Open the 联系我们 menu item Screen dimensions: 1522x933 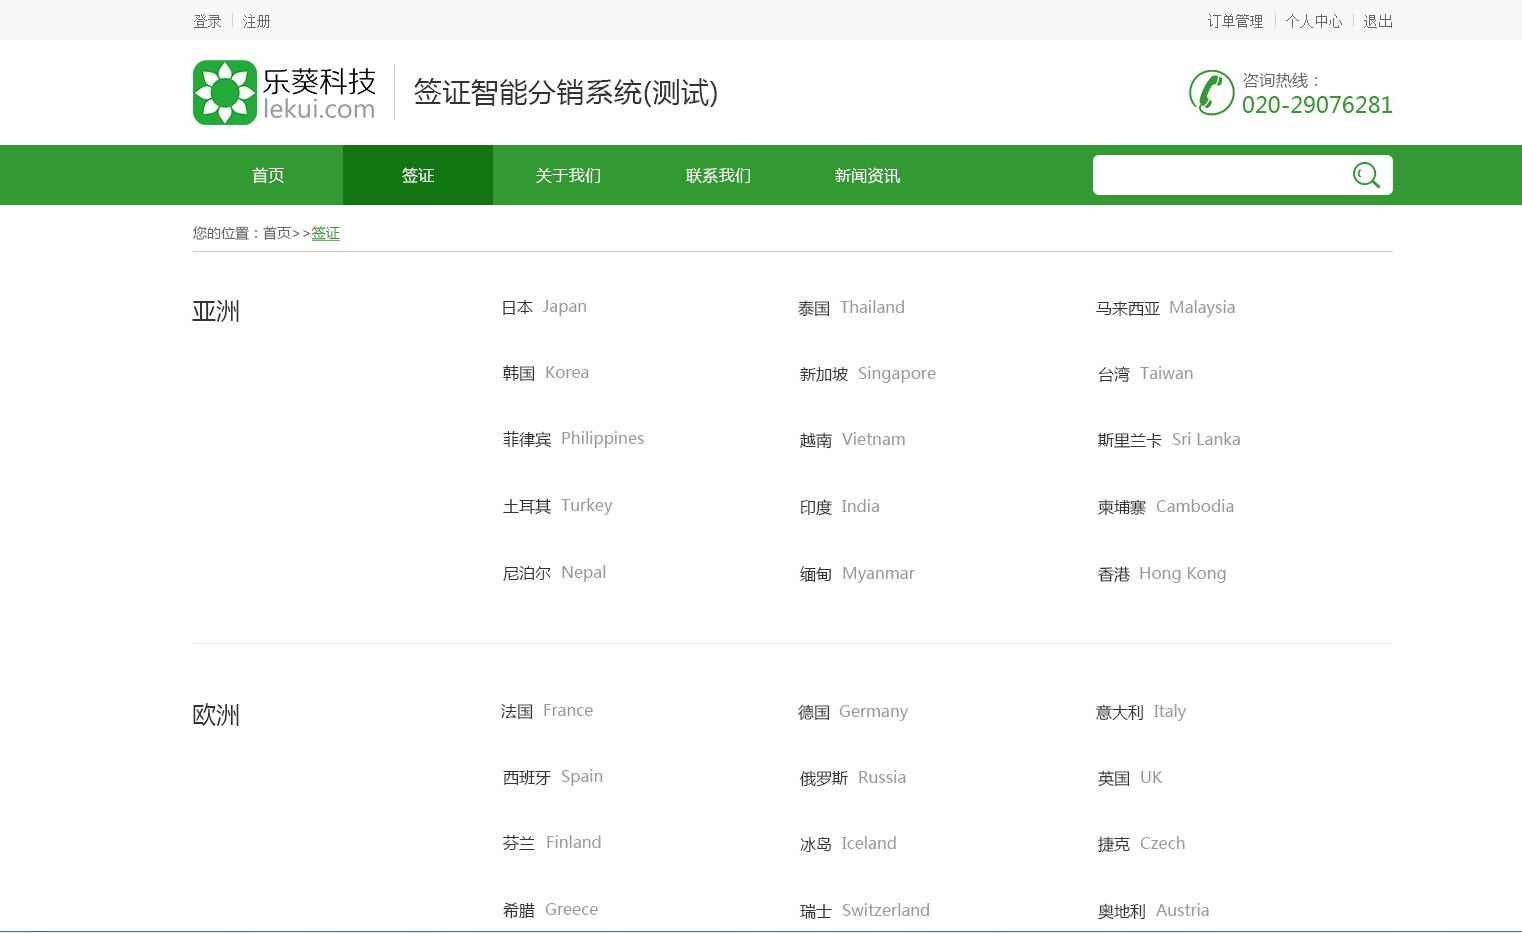coord(717,175)
